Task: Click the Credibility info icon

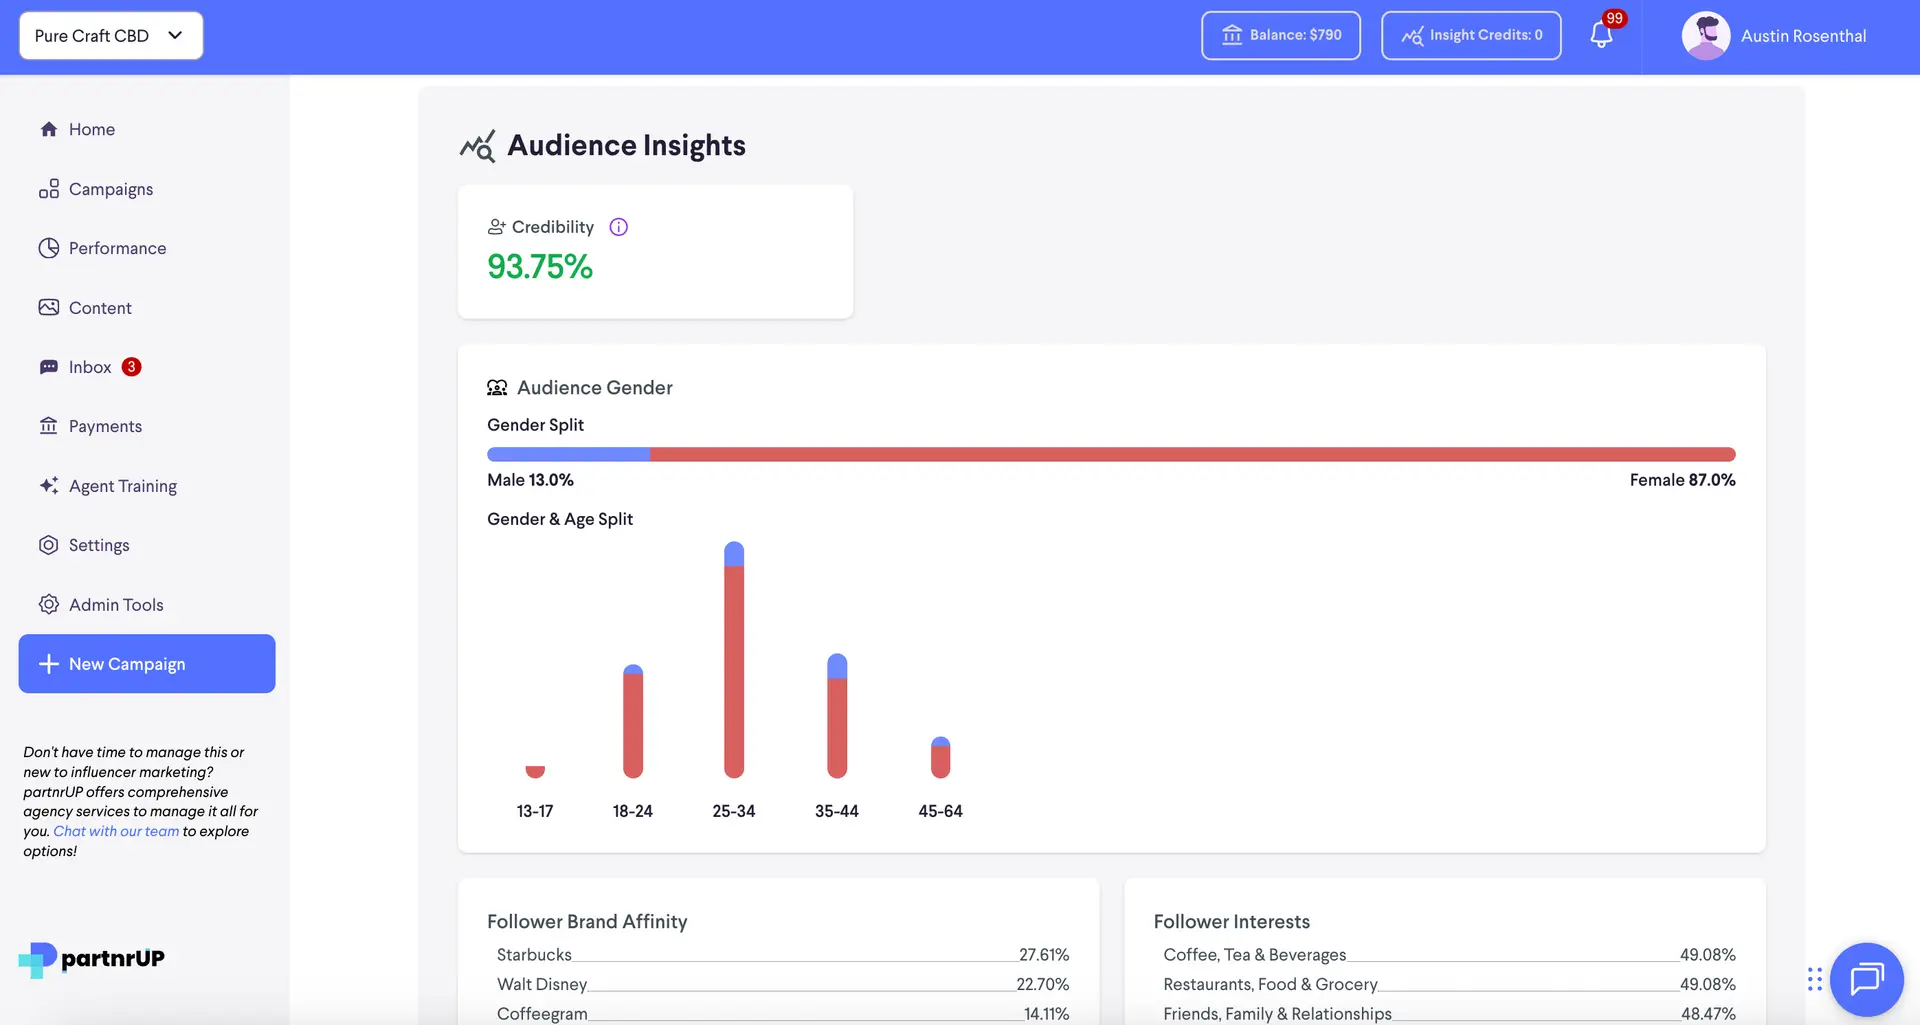Action: coord(618,226)
